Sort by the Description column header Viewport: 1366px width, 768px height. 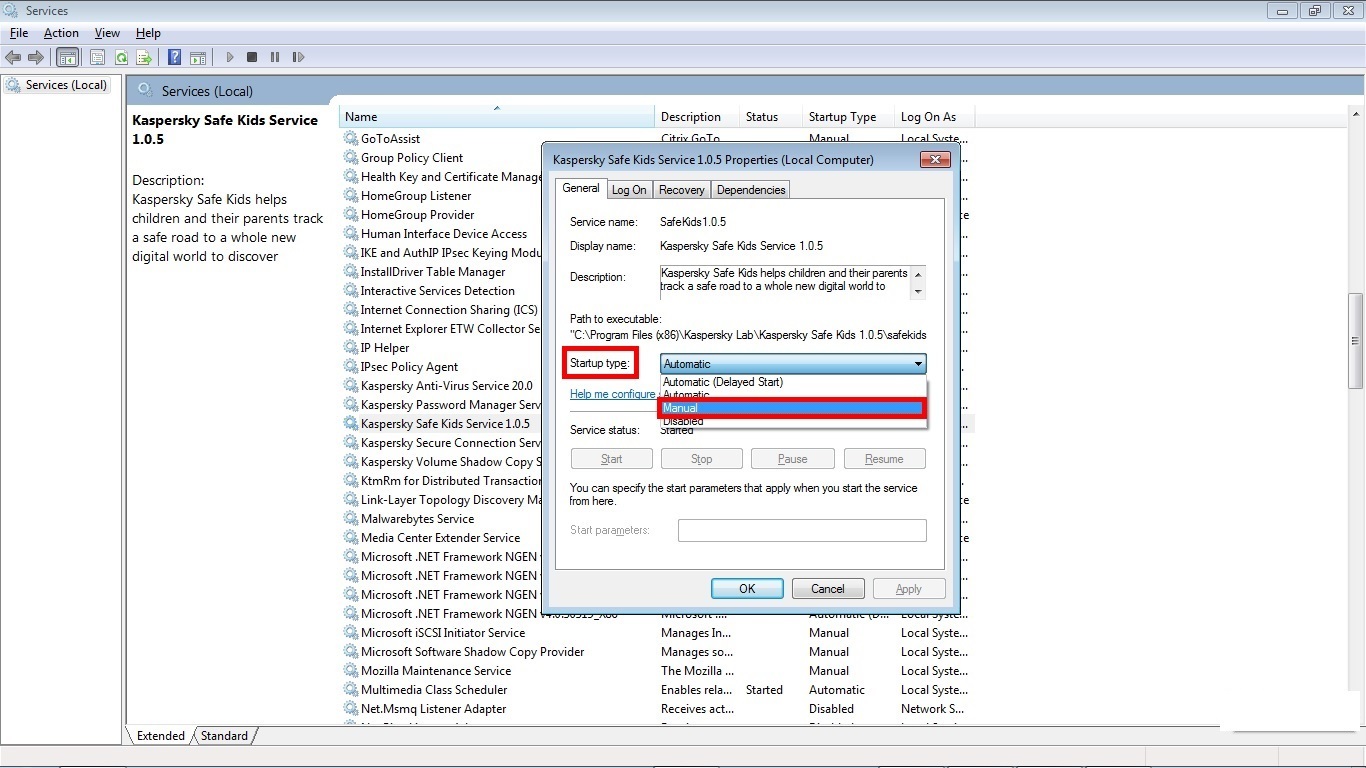(x=697, y=117)
